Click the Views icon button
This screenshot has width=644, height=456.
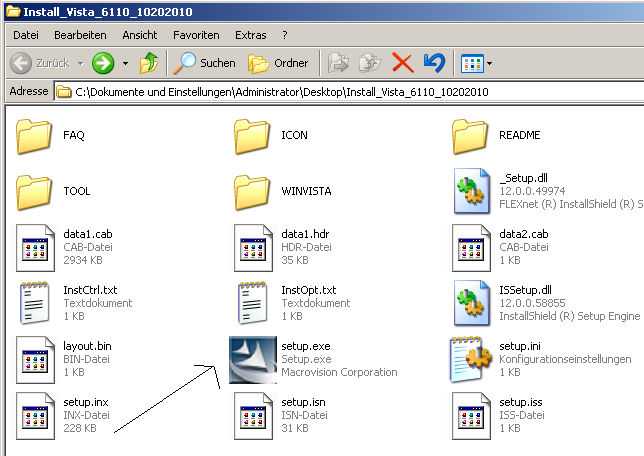pyautogui.click(x=472, y=64)
